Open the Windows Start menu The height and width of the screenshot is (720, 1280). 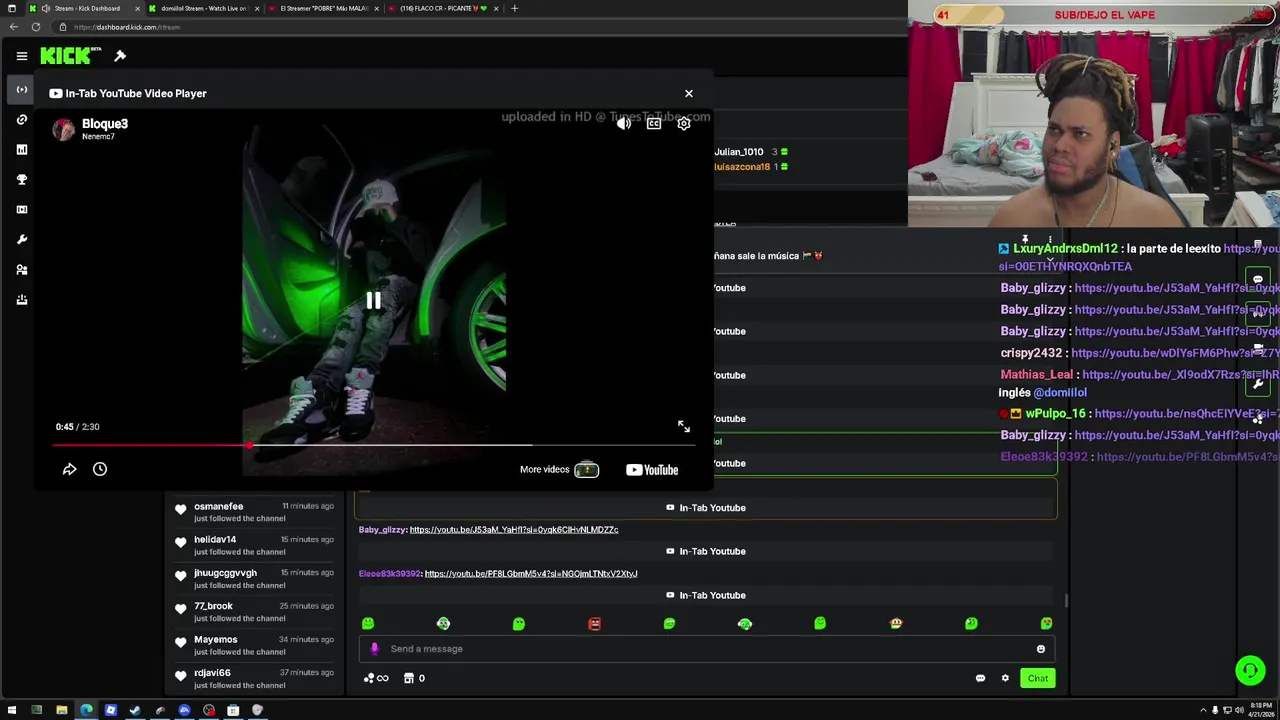coord(12,710)
